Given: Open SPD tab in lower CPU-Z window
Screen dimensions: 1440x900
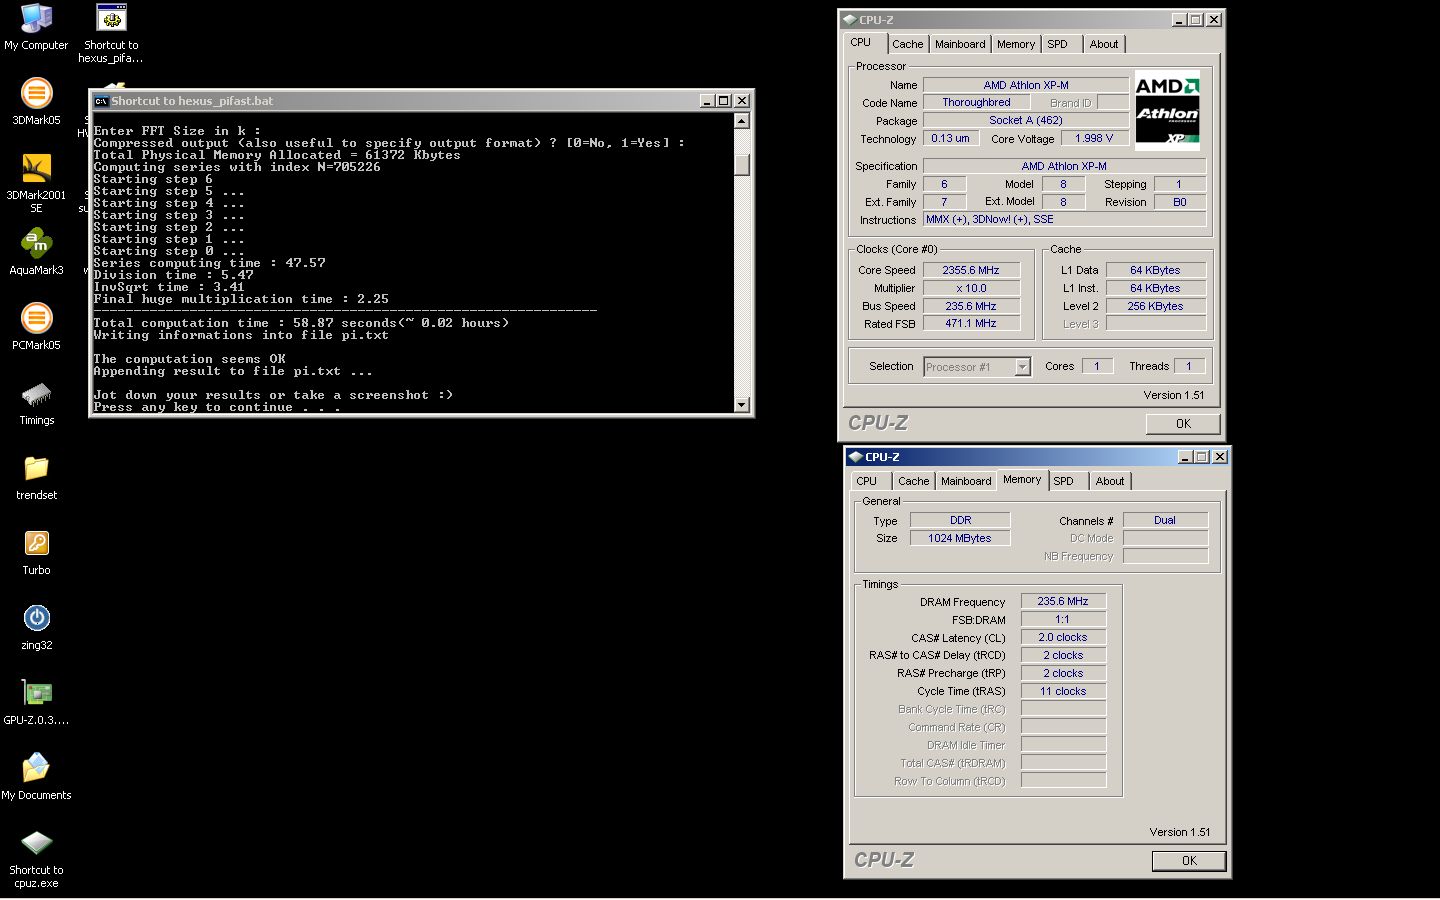Looking at the screenshot, I should pos(1064,481).
